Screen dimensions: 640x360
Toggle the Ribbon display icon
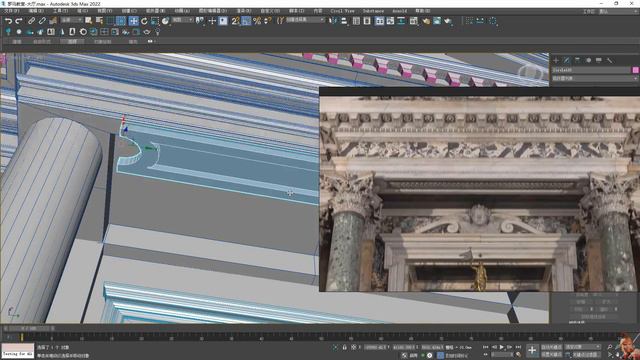pyautogui.click(x=380, y=21)
